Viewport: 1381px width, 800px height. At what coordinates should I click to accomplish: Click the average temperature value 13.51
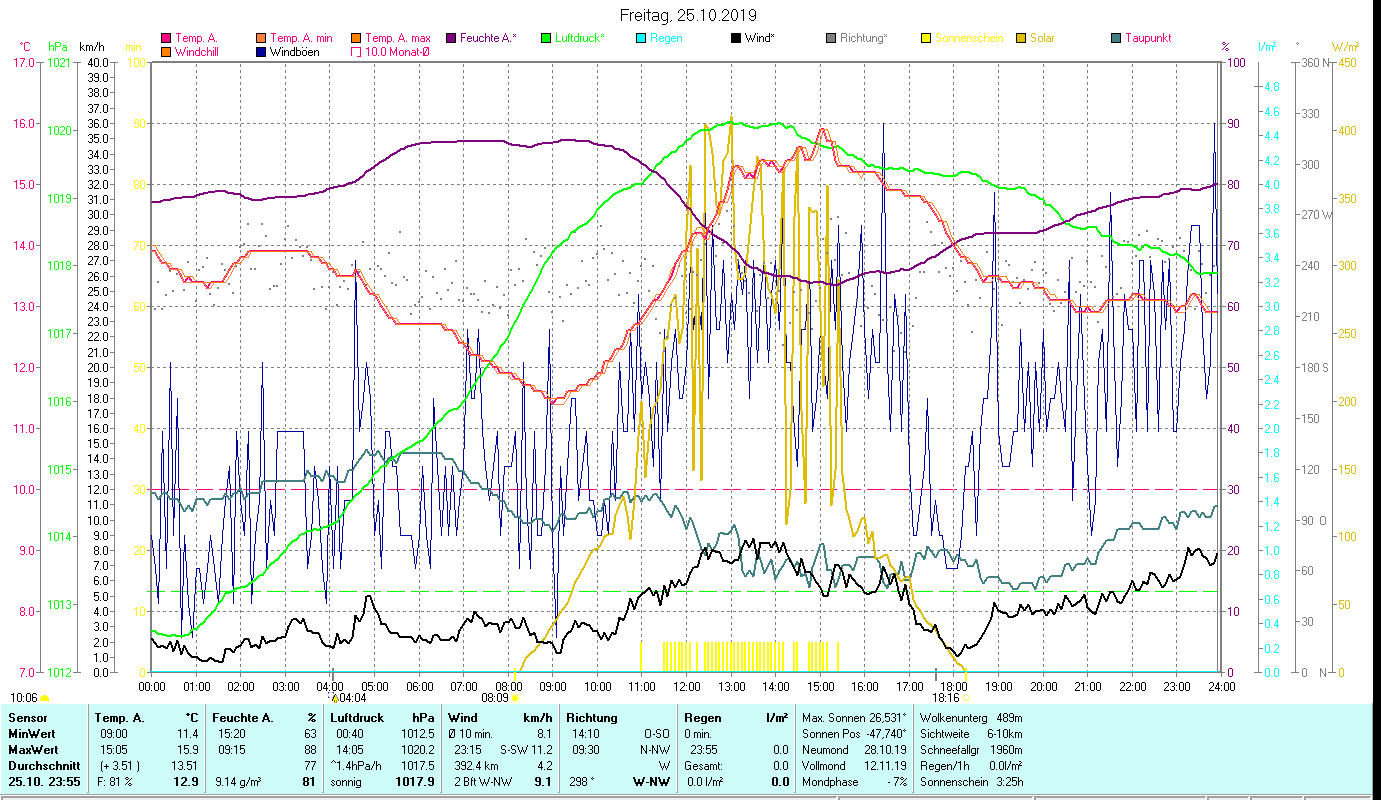click(x=185, y=766)
